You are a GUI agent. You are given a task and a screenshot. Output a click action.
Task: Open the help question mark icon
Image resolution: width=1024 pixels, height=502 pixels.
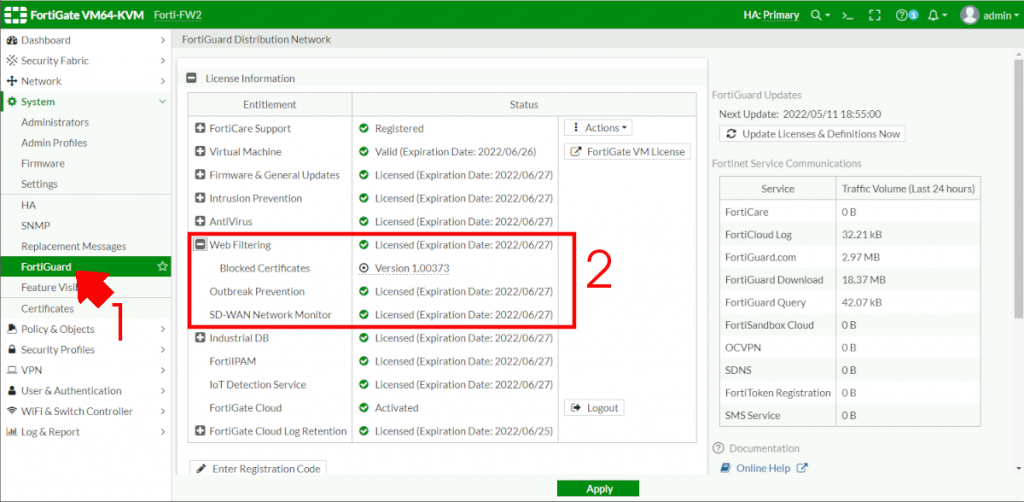point(902,15)
